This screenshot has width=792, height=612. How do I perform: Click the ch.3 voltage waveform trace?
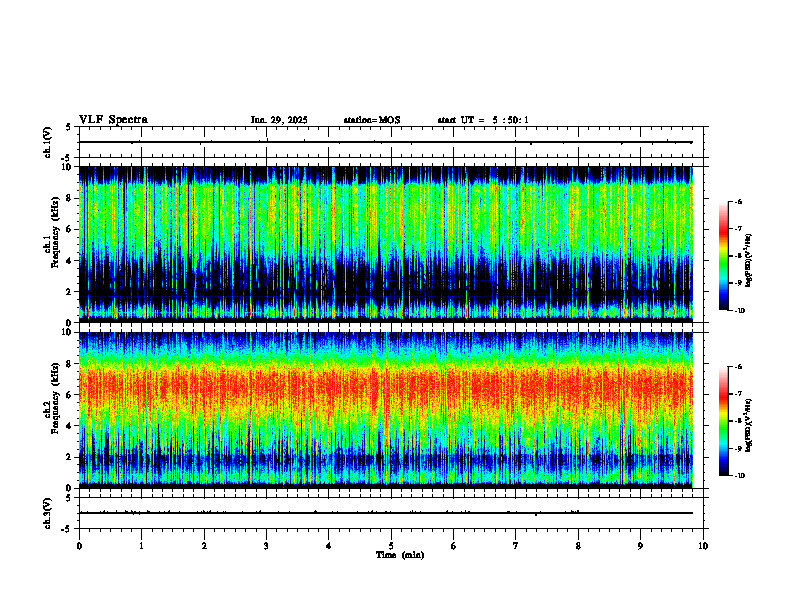pos(386,513)
